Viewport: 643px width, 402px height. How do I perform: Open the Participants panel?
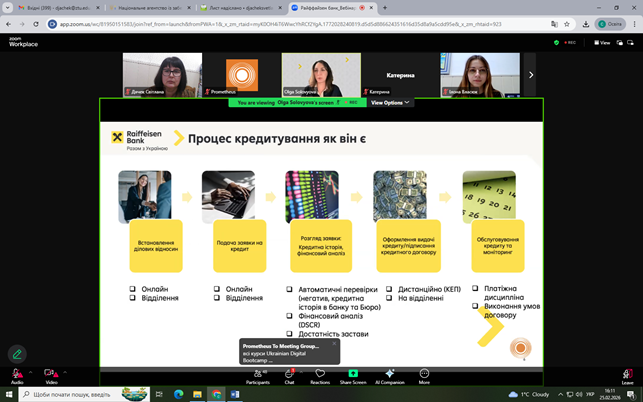click(x=257, y=374)
